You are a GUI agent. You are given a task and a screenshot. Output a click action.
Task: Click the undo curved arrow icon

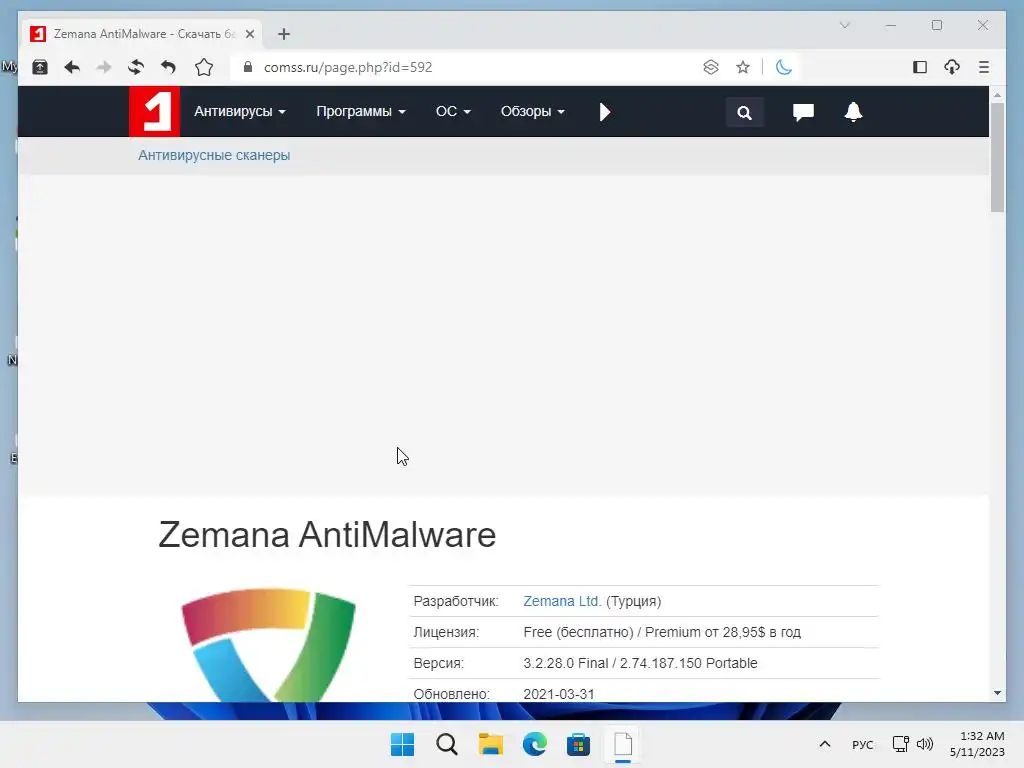coord(168,67)
